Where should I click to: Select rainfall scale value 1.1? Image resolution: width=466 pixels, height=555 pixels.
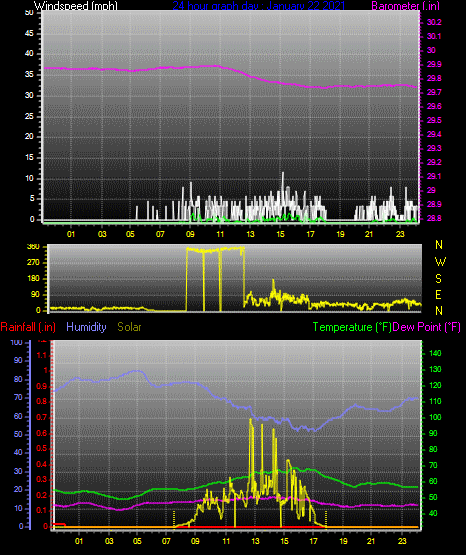pyautogui.click(x=42, y=355)
